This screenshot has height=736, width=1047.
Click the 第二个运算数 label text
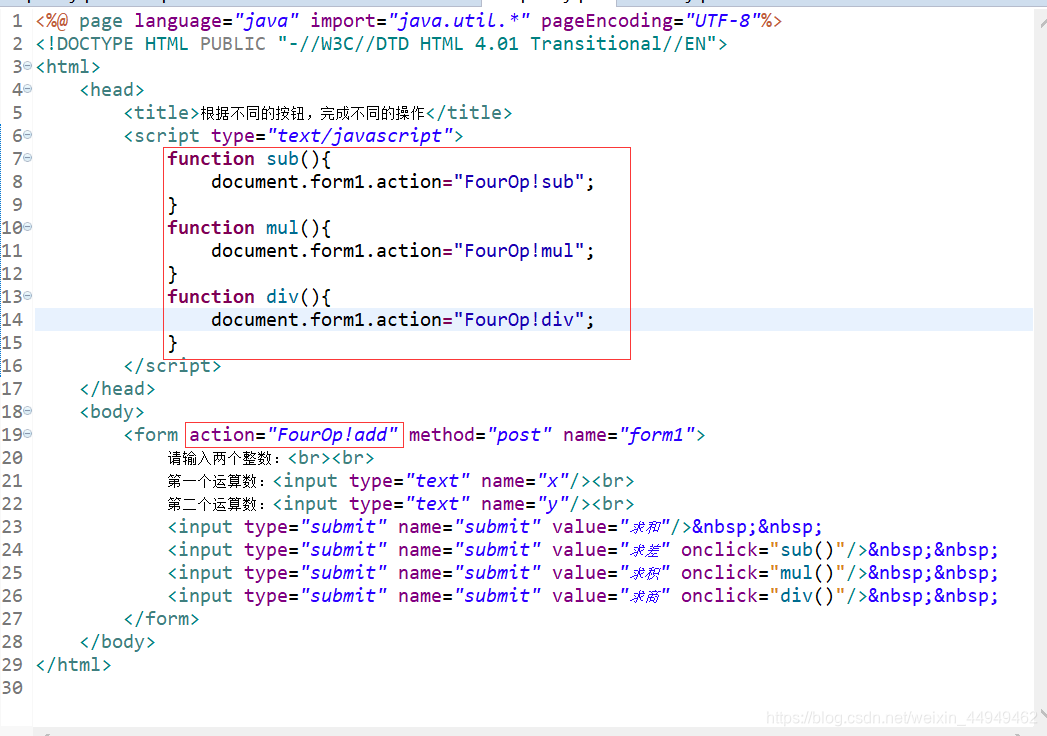(215, 504)
